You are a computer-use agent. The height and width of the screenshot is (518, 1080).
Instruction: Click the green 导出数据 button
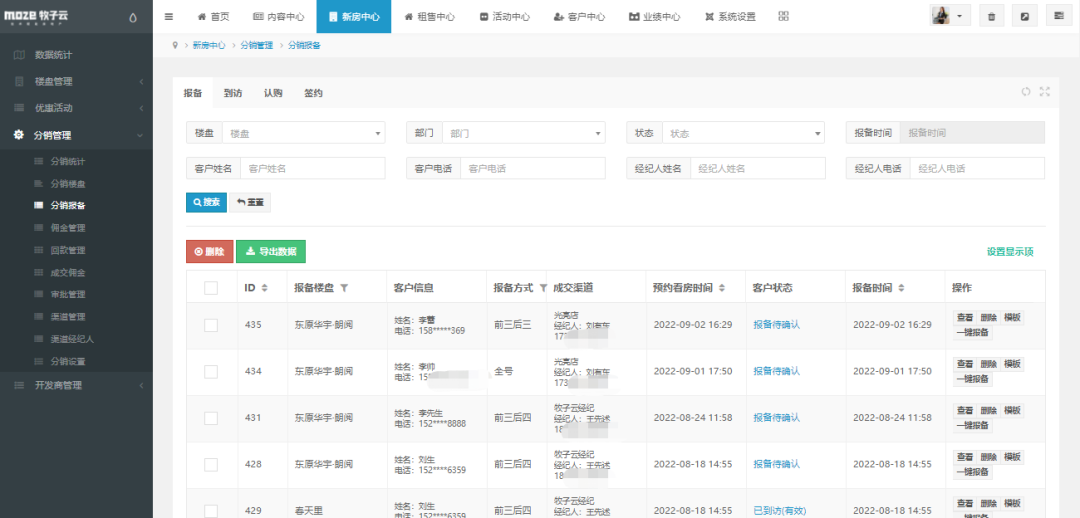270,252
